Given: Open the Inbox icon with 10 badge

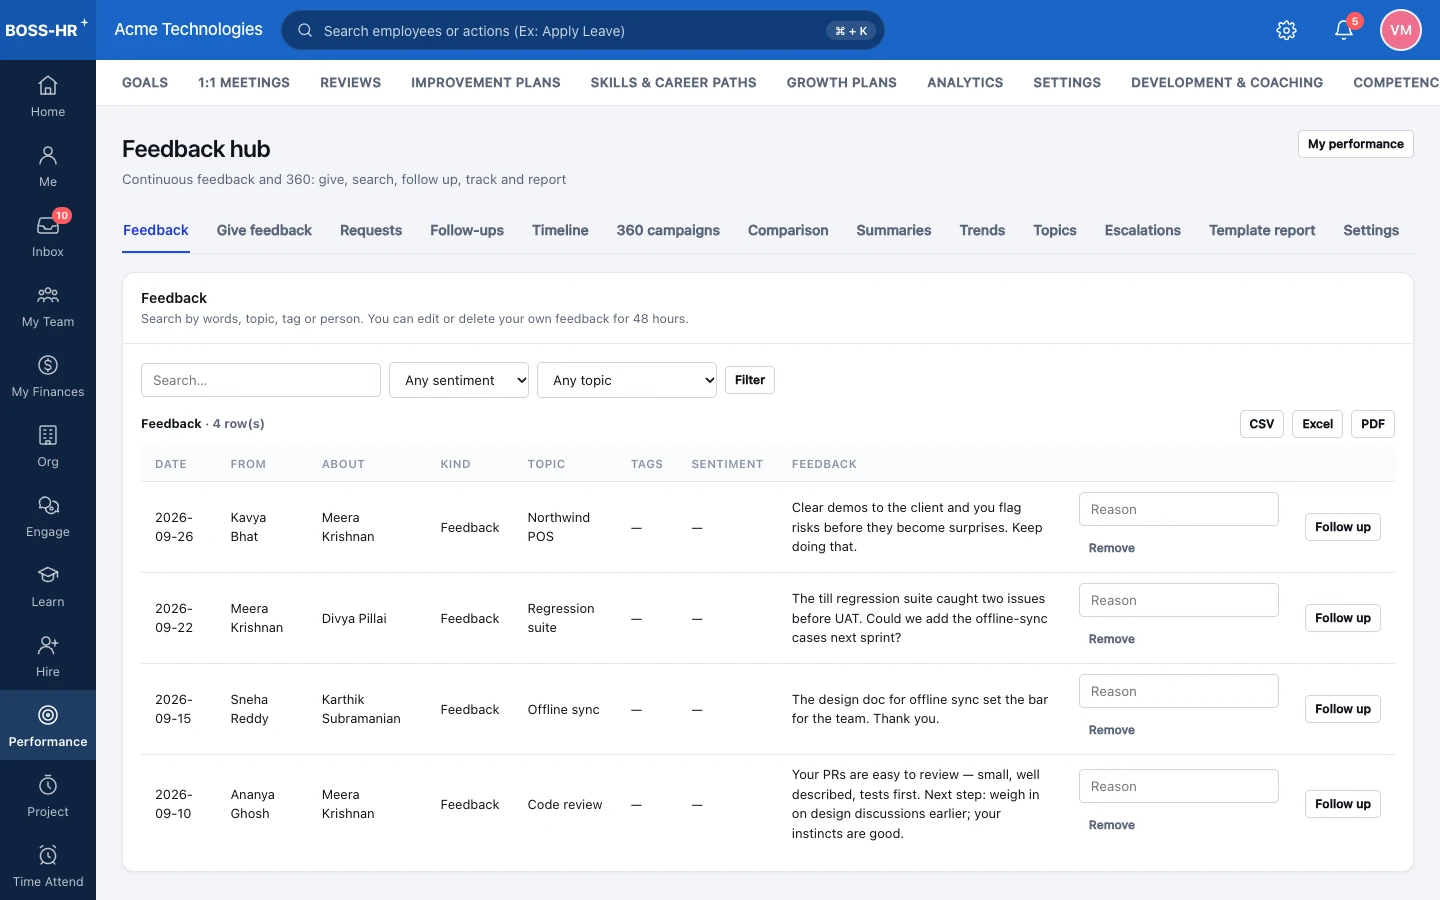Looking at the screenshot, I should tap(48, 225).
